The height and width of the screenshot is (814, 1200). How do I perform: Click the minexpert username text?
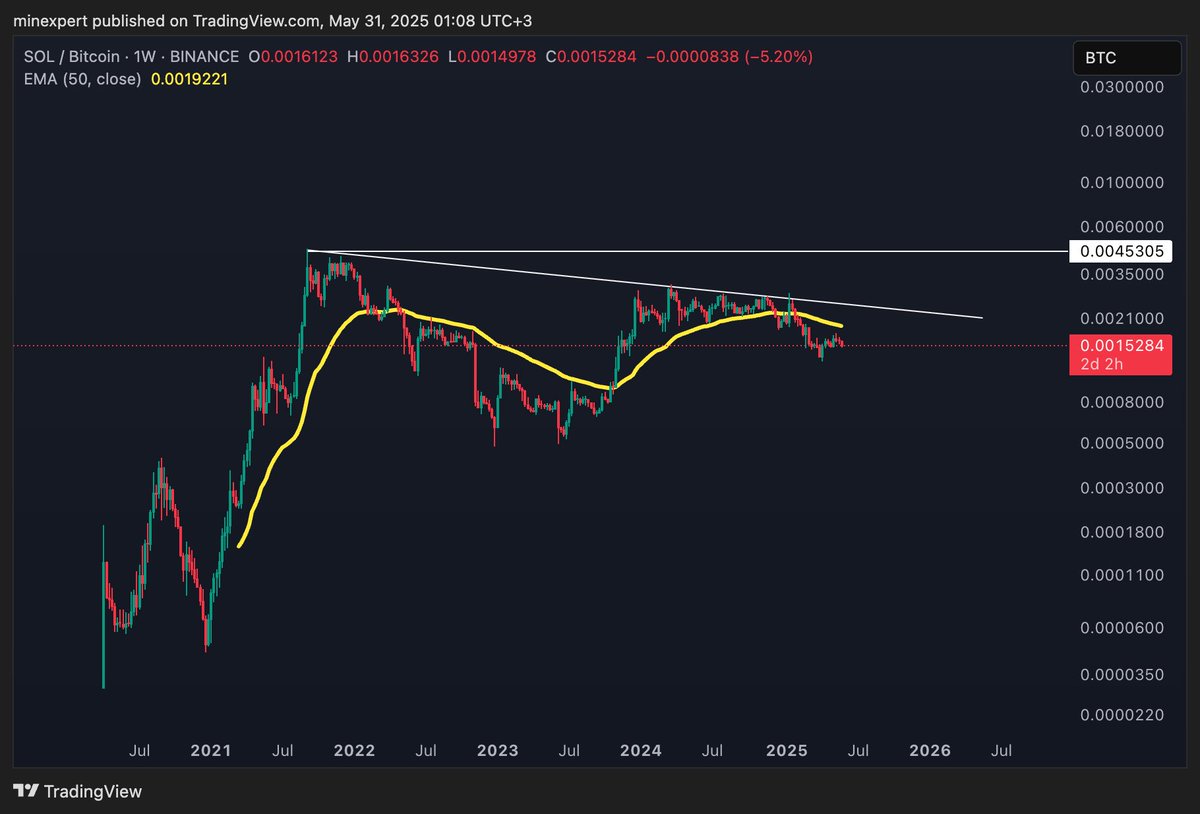(x=54, y=20)
